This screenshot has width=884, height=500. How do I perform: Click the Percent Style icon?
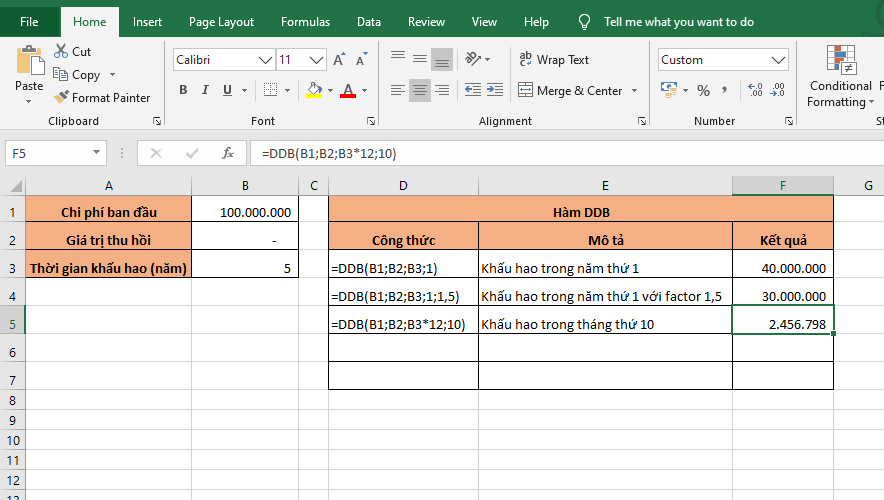703,91
